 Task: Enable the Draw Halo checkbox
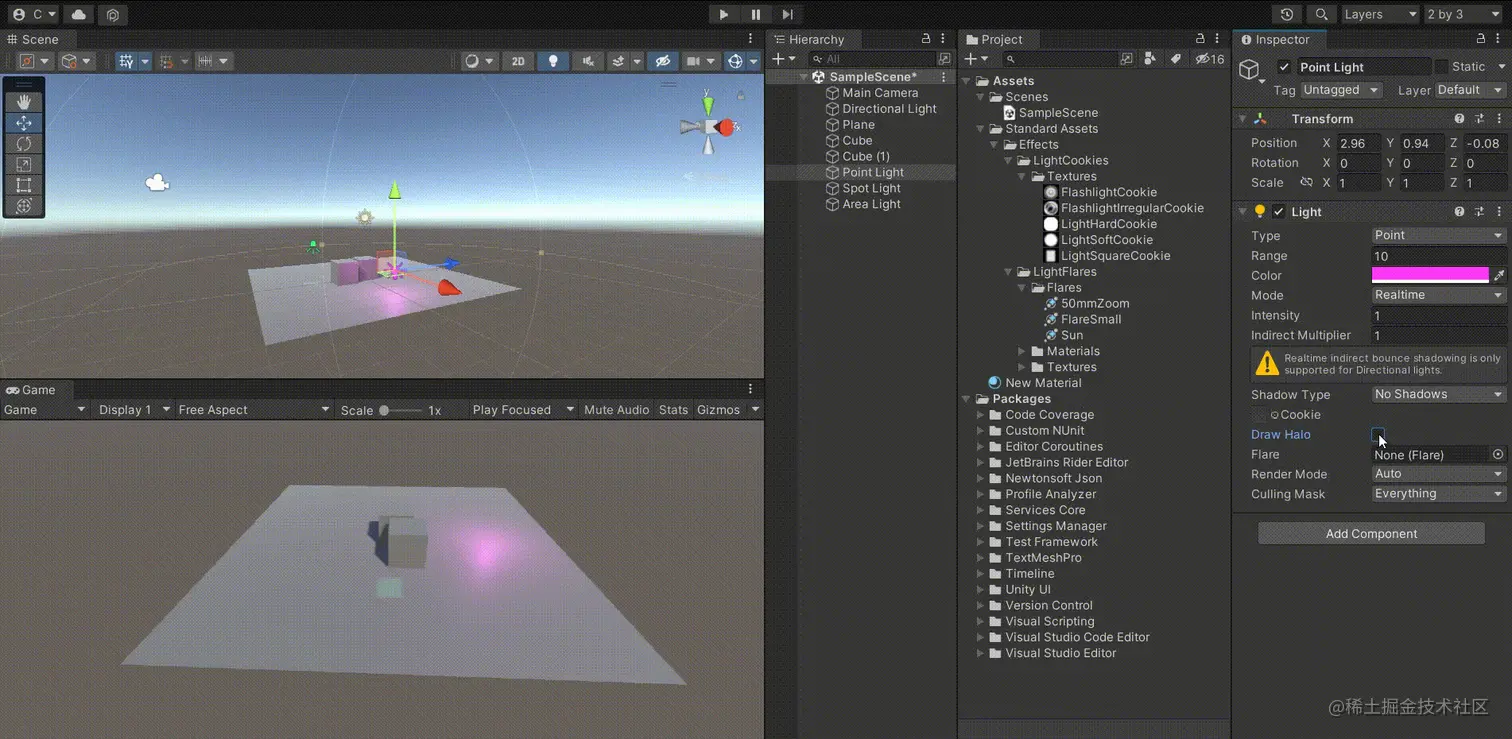pos(1377,435)
